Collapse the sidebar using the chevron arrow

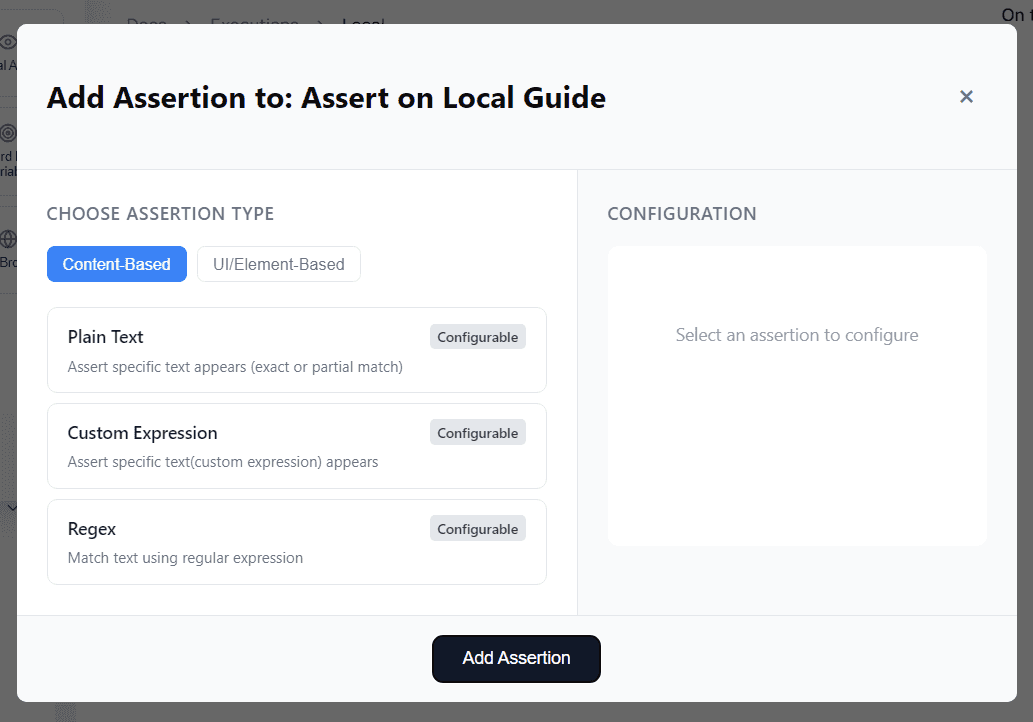tap(12, 507)
